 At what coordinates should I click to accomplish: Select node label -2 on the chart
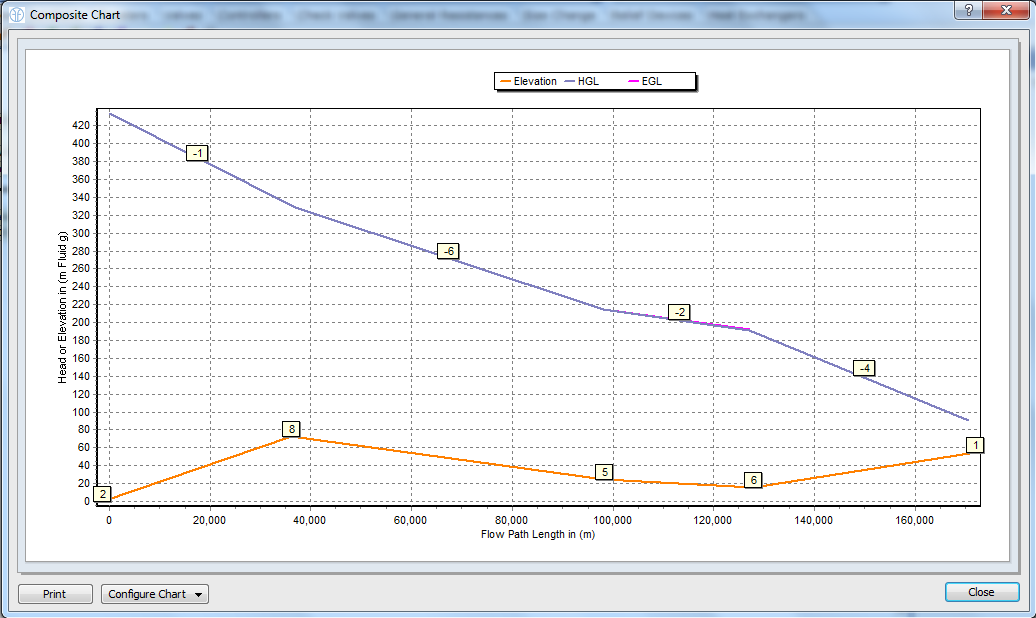tap(679, 312)
